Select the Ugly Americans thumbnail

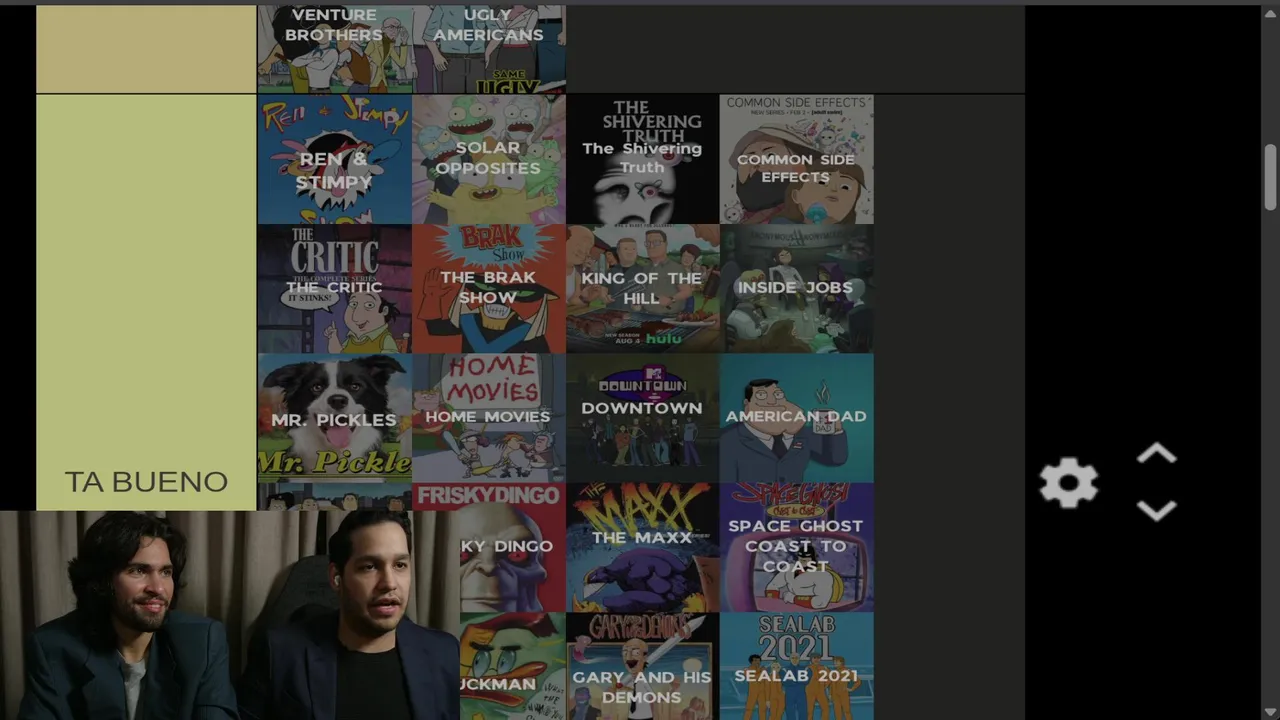(x=489, y=49)
